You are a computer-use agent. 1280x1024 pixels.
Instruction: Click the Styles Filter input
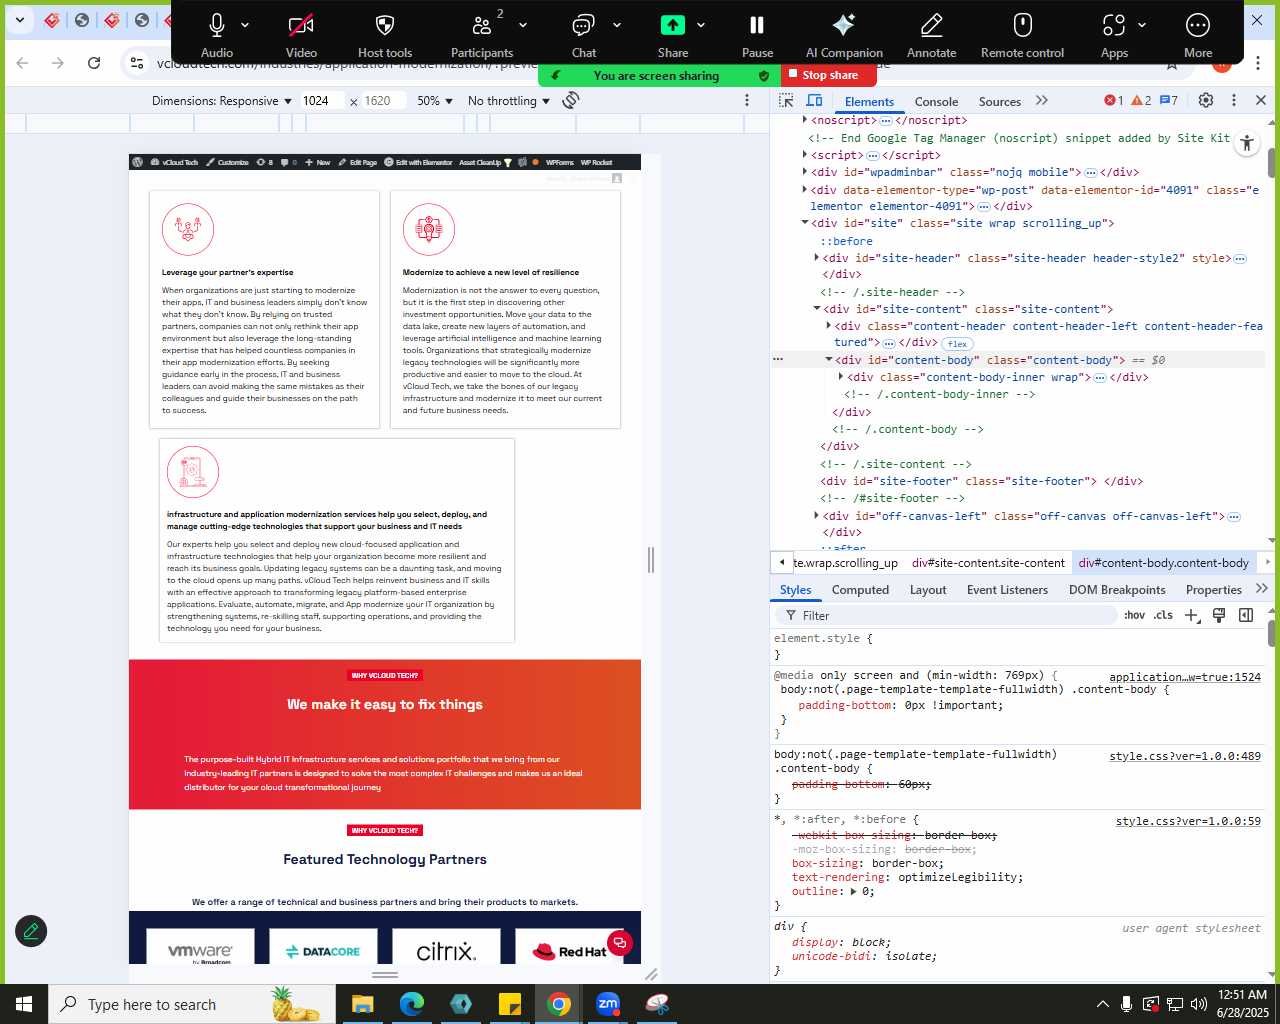(x=950, y=616)
